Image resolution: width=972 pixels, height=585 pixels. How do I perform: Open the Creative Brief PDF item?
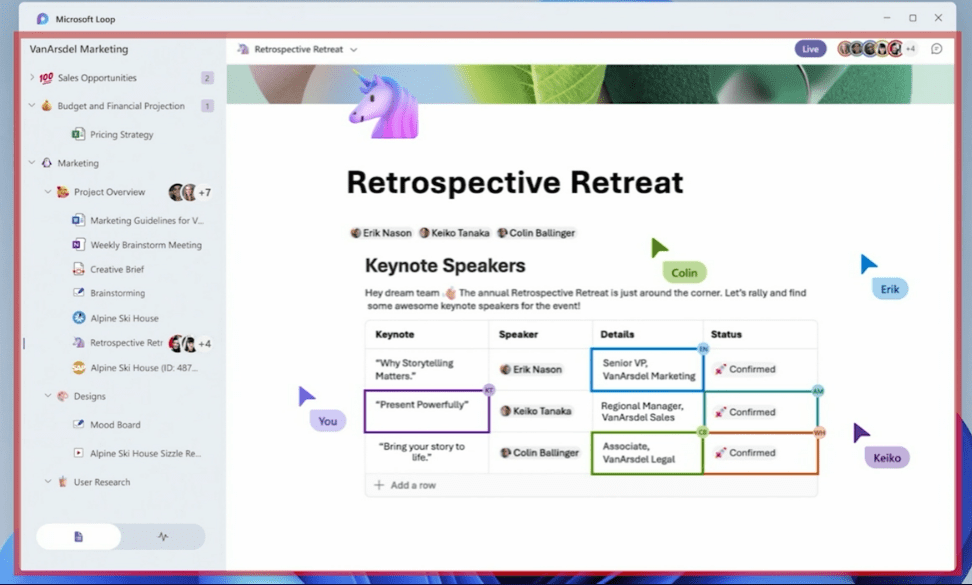point(117,269)
